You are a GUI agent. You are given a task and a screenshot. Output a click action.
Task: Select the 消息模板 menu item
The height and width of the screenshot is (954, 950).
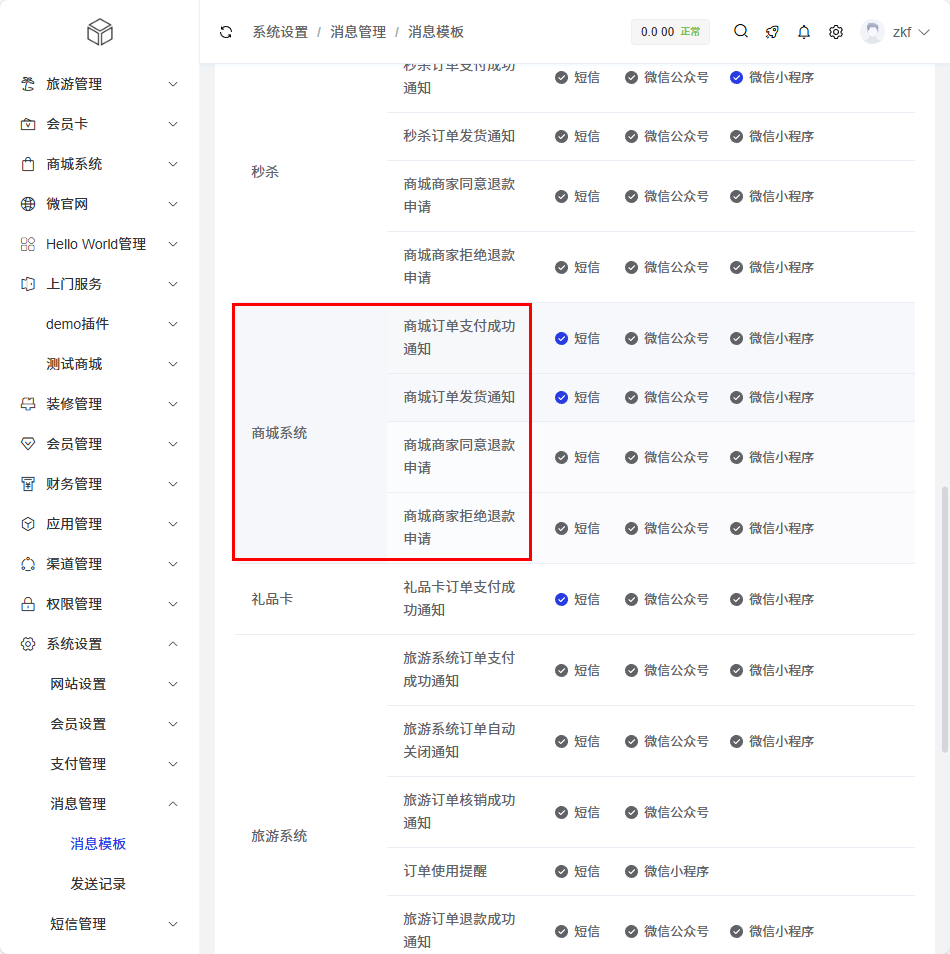pyautogui.click(x=98, y=844)
